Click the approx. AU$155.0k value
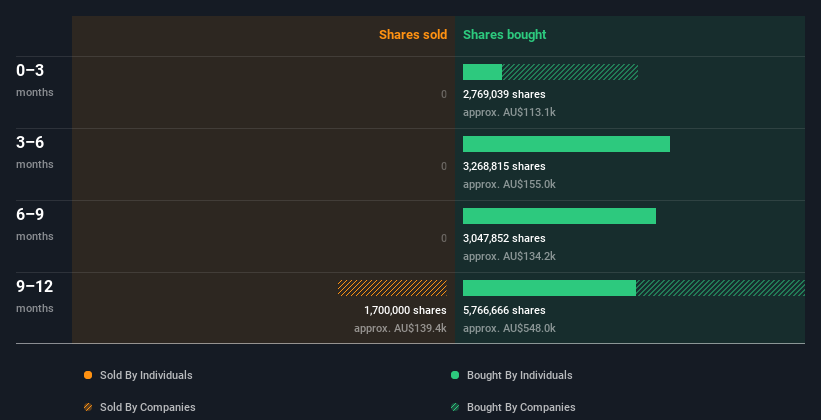Viewport: 821px width, 420px height. pos(509,184)
